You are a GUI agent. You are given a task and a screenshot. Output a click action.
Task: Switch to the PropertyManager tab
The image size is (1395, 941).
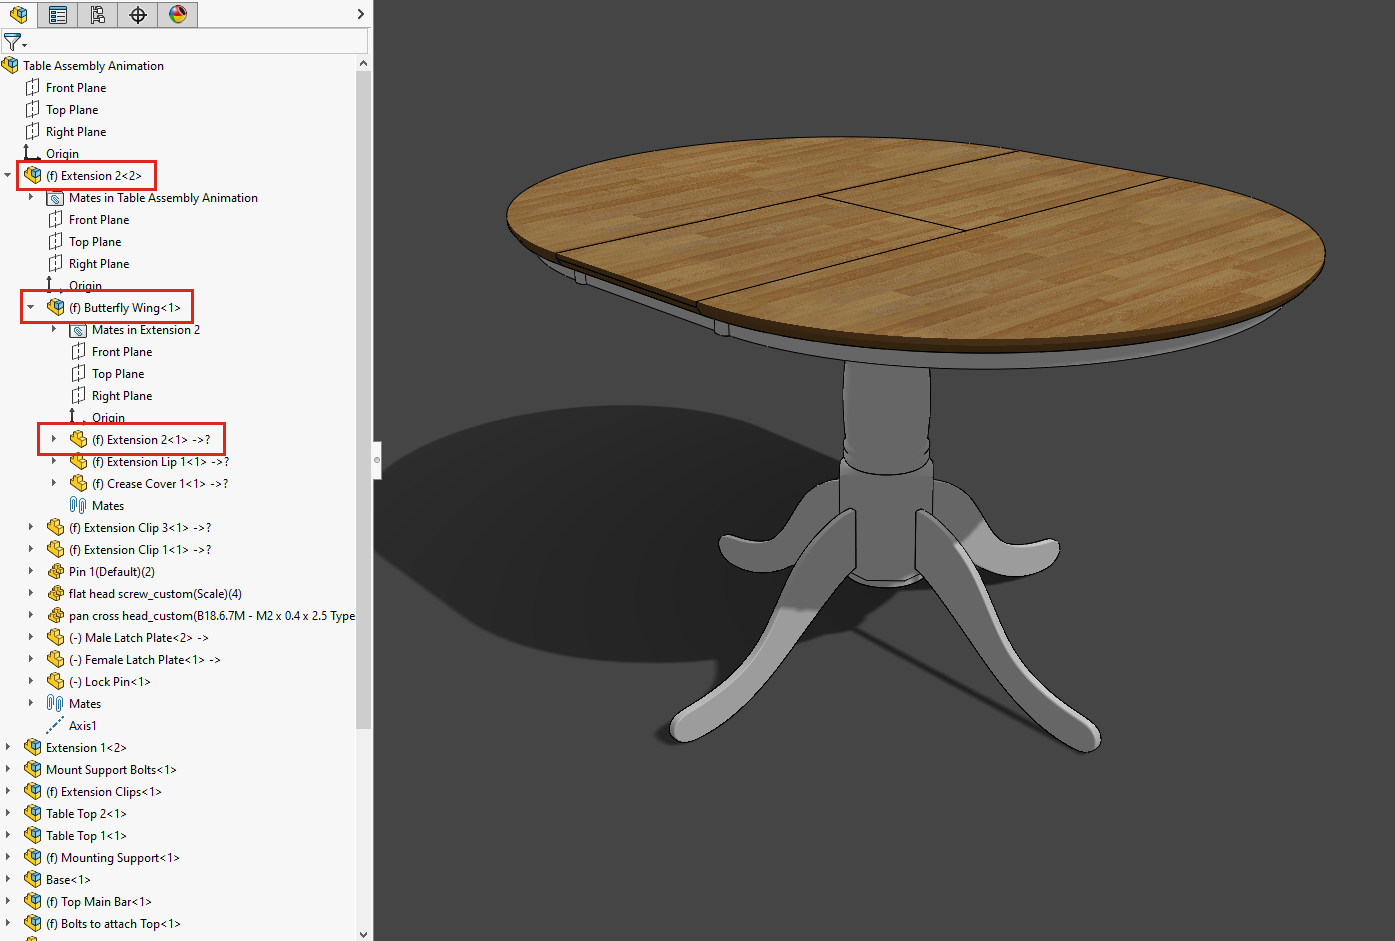point(57,15)
